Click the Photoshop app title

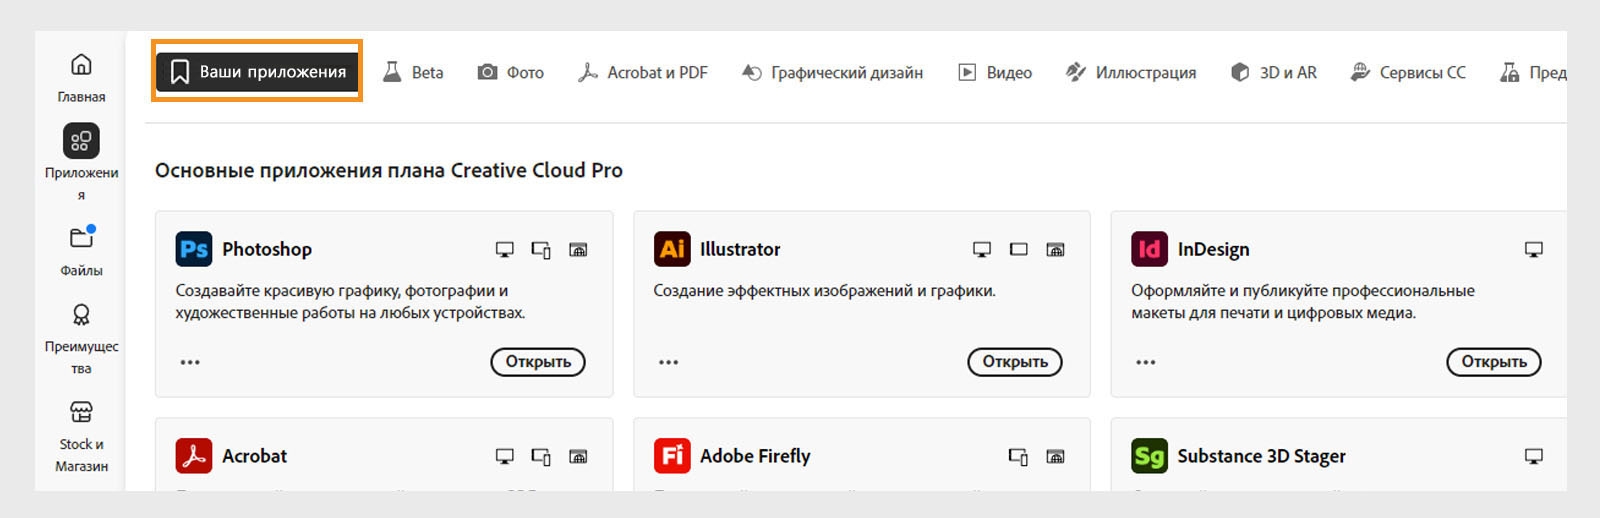(267, 249)
